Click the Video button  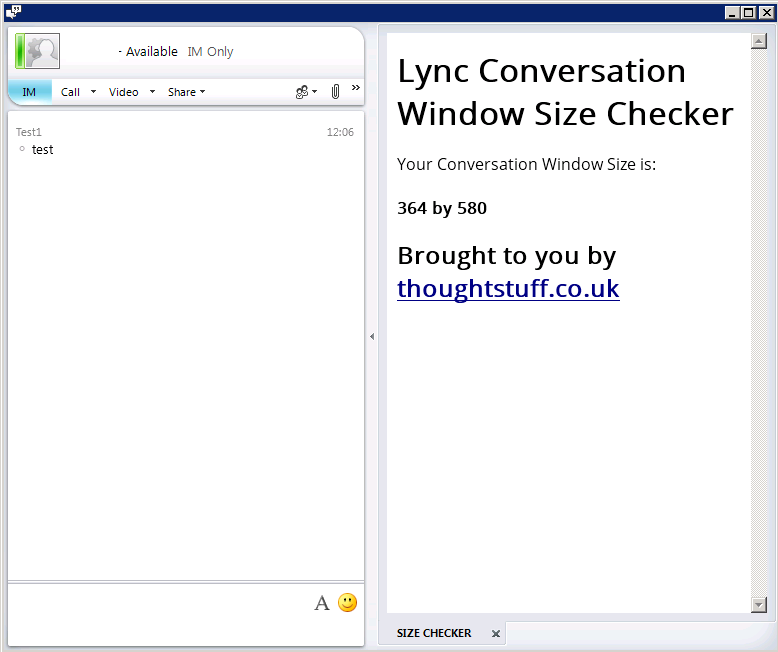click(x=124, y=92)
